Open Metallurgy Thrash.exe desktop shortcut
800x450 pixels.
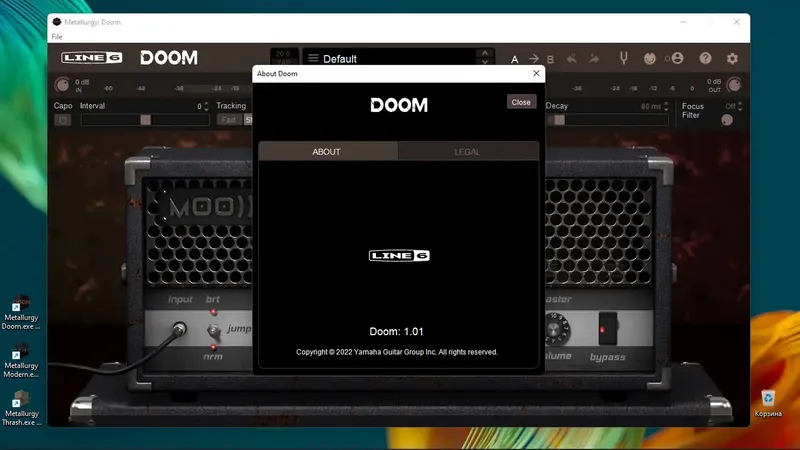click(x=21, y=408)
